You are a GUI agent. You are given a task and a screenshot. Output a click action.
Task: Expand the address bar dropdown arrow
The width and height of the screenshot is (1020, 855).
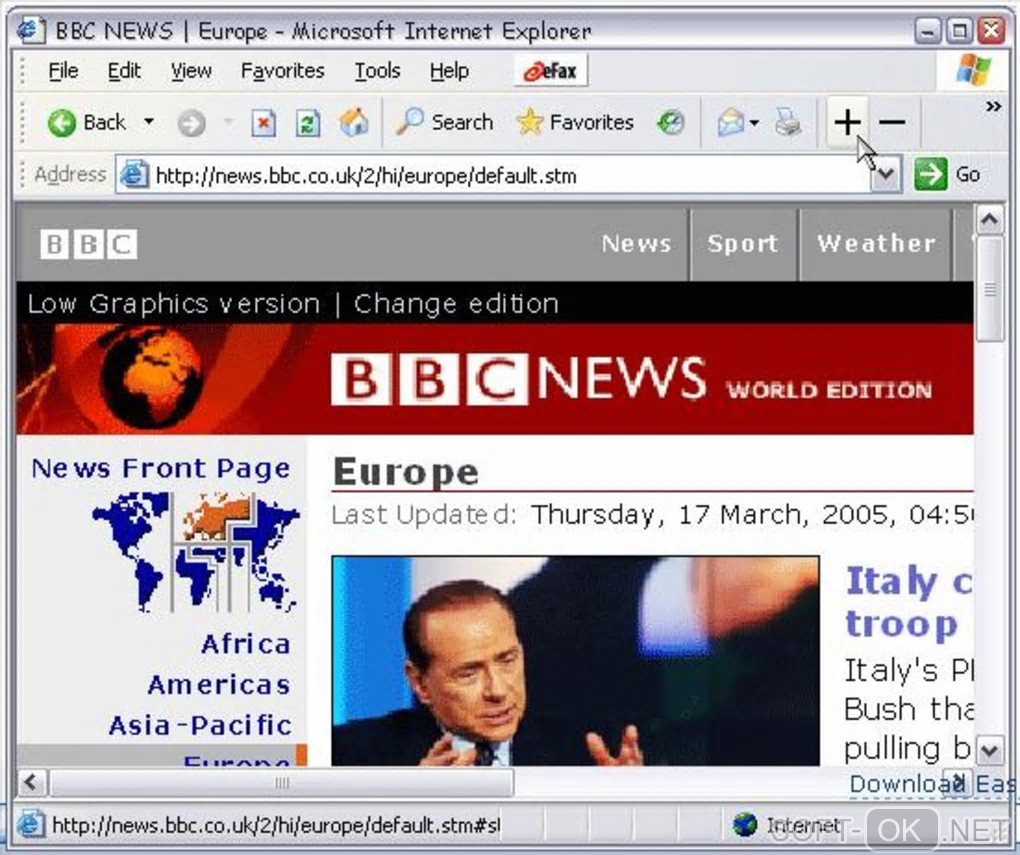coord(886,175)
